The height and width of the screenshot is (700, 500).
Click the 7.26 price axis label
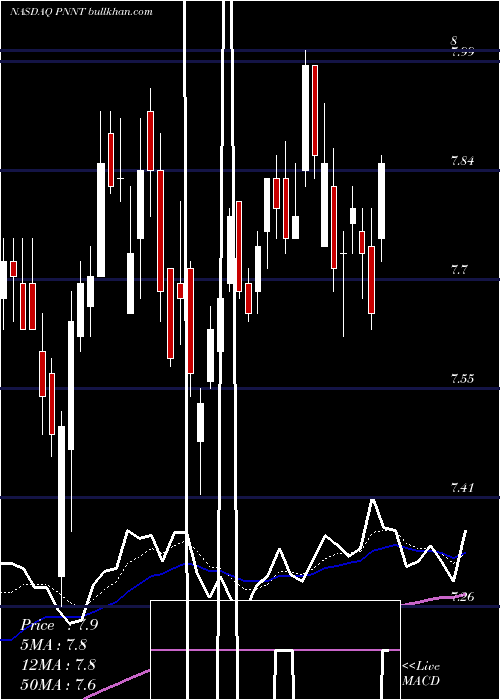(462, 596)
